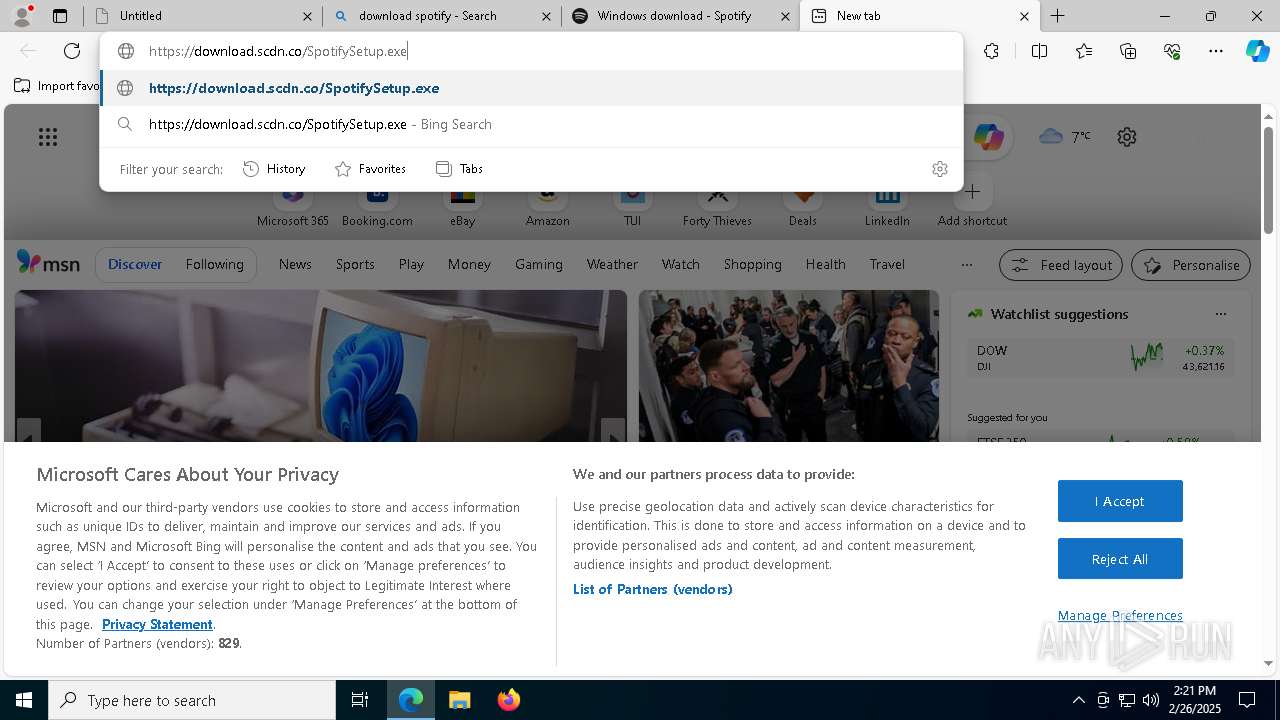Open the Windows notification center
The height and width of the screenshot is (720, 1280).
(1247, 700)
